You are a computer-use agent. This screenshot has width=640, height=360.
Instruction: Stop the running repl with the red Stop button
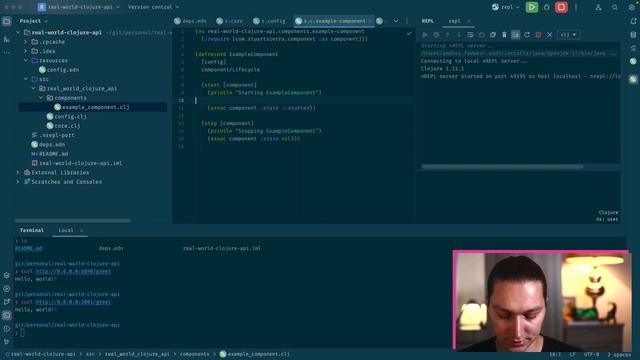pos(561,7)
